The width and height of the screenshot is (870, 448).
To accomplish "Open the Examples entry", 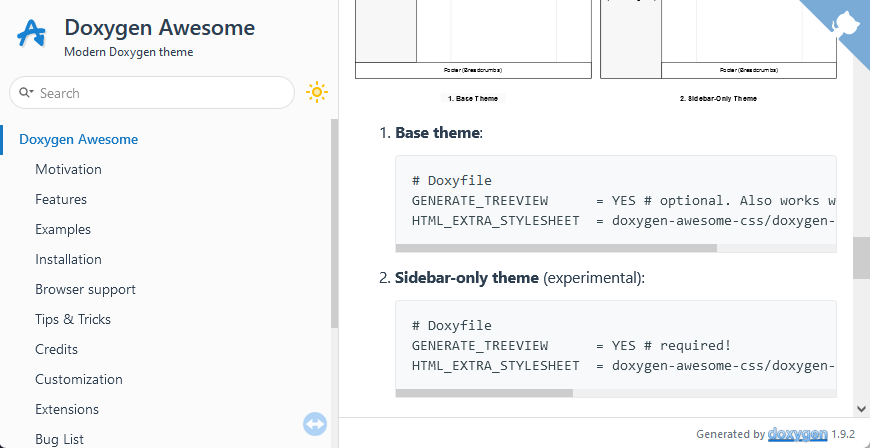I will point(63,229).
